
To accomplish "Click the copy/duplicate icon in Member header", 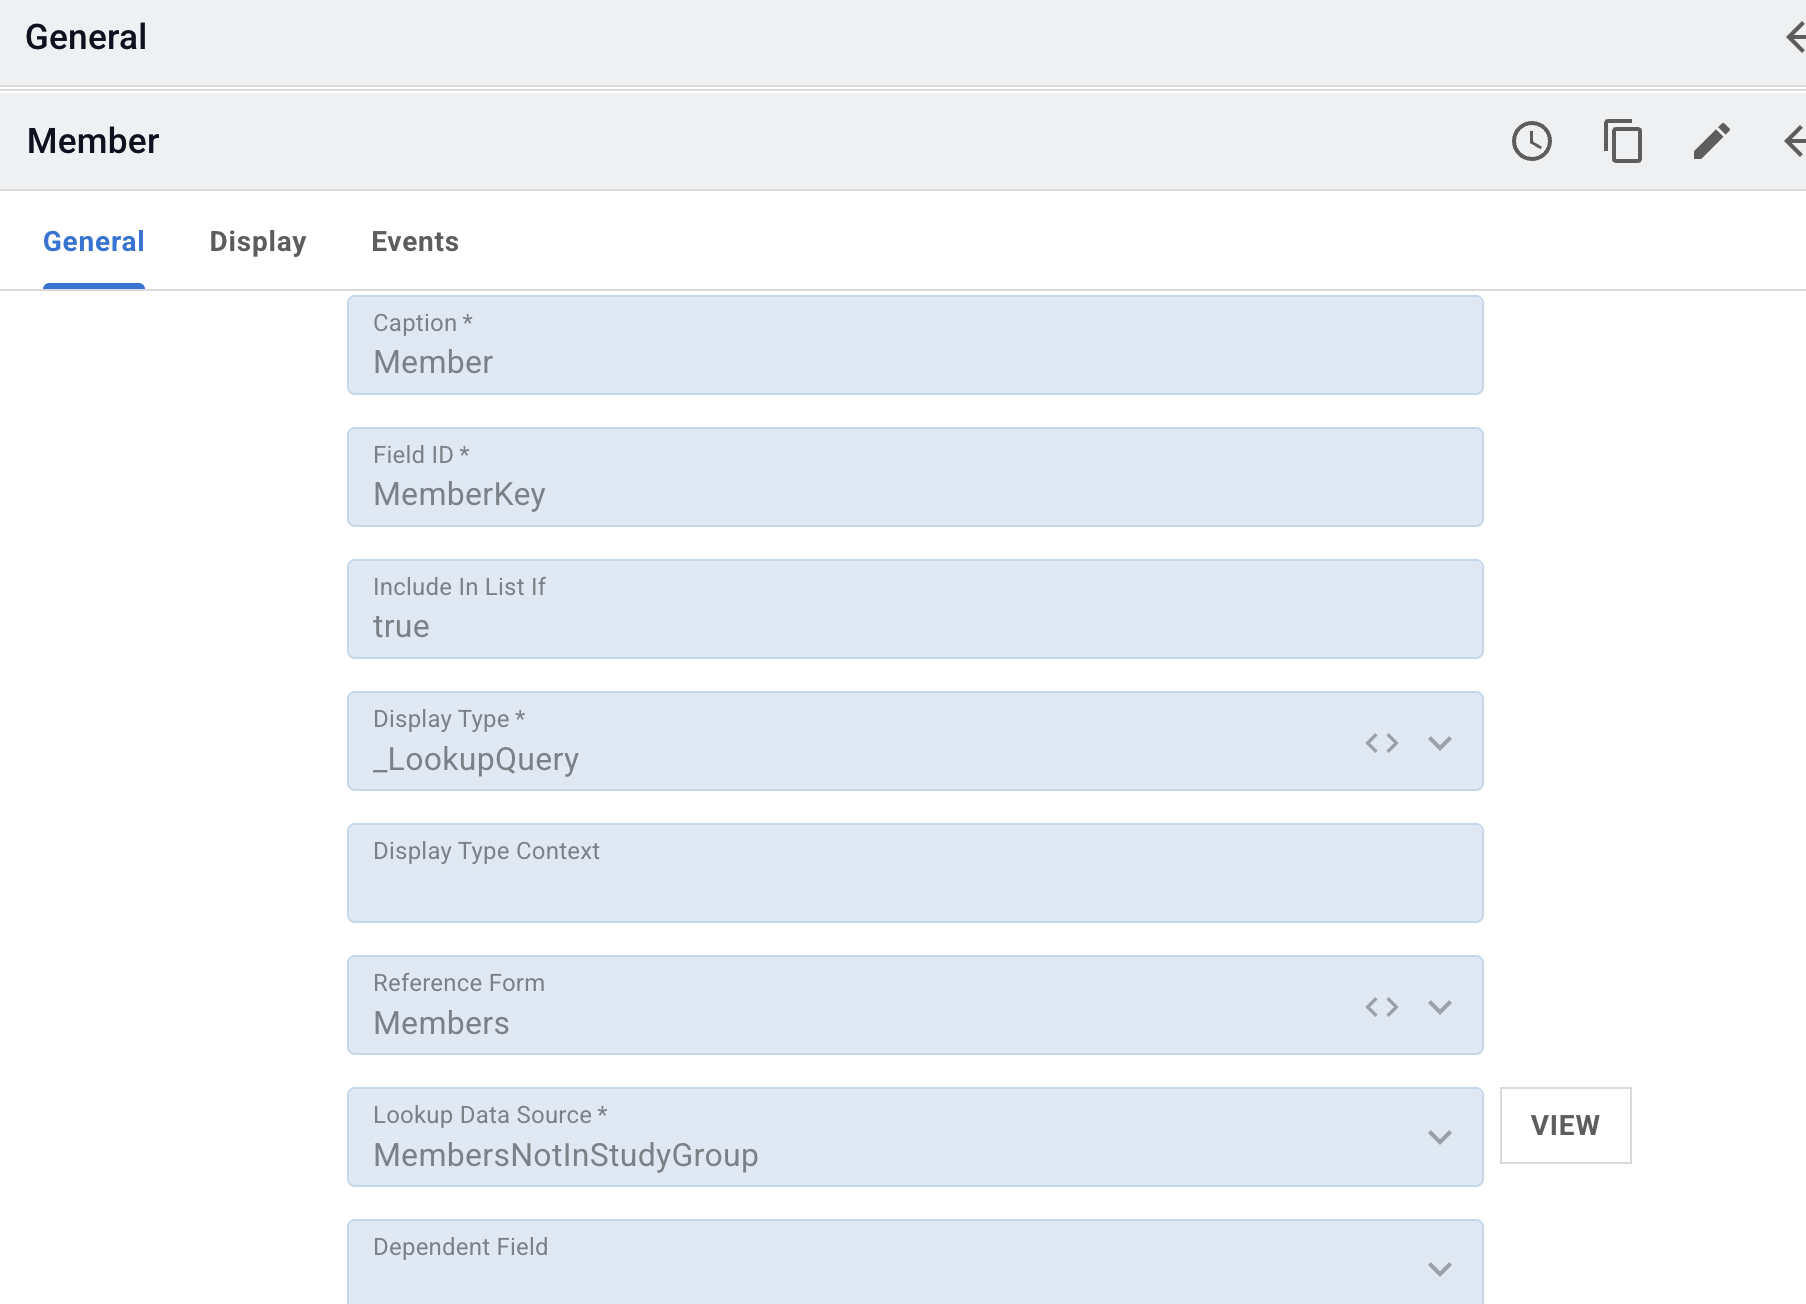I will 1622,141.
